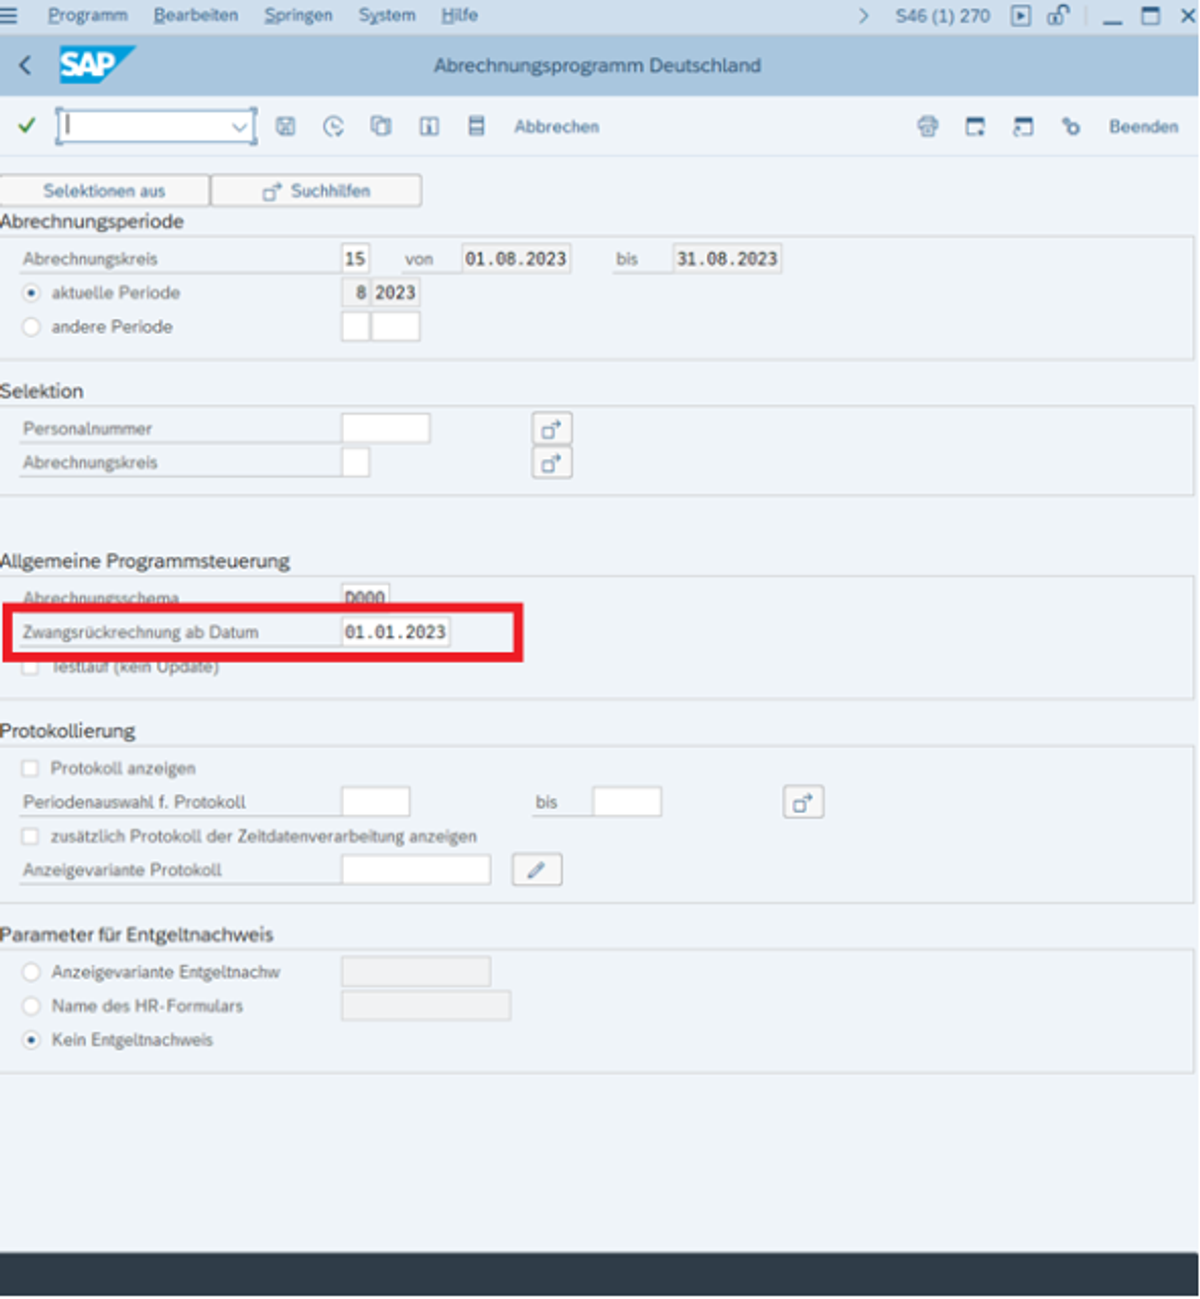Open search help for Personalnummer

[x=551, y=427]
